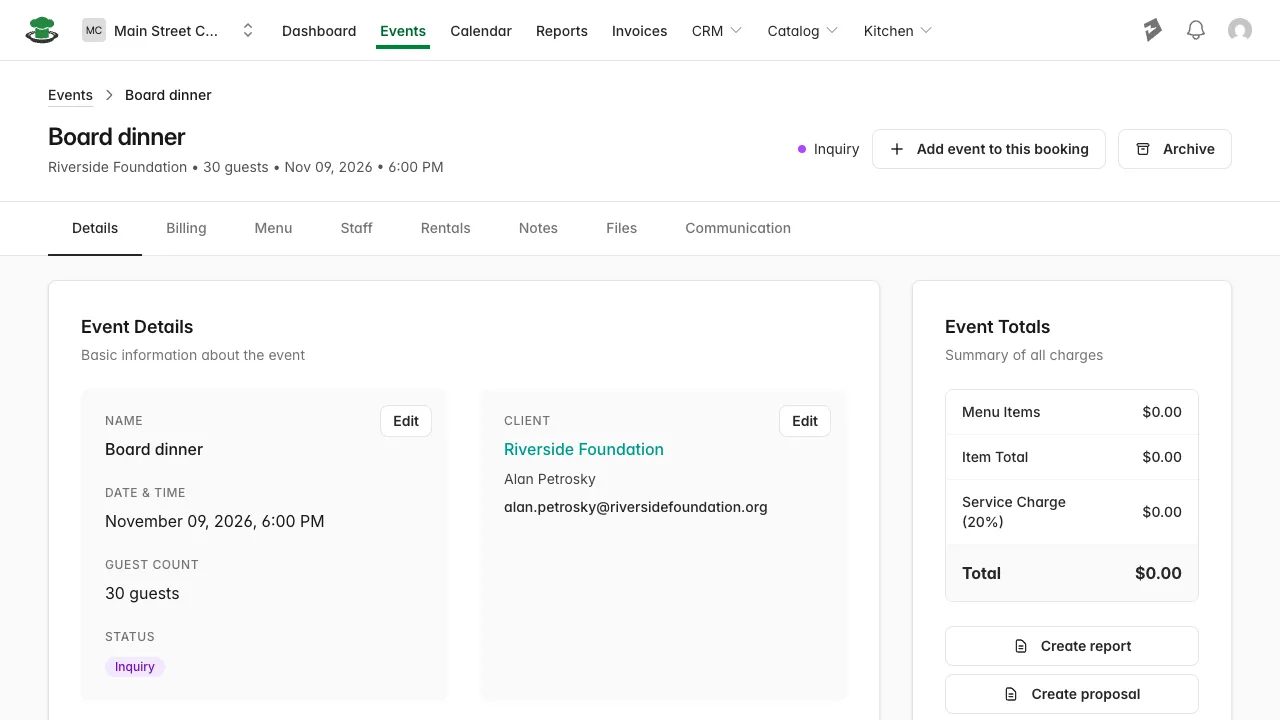This screenshot has width=1280, height=720.
Task: Expand the Kitchen dropdown menu
Action: pyautogui.click(x=898, y=31)
